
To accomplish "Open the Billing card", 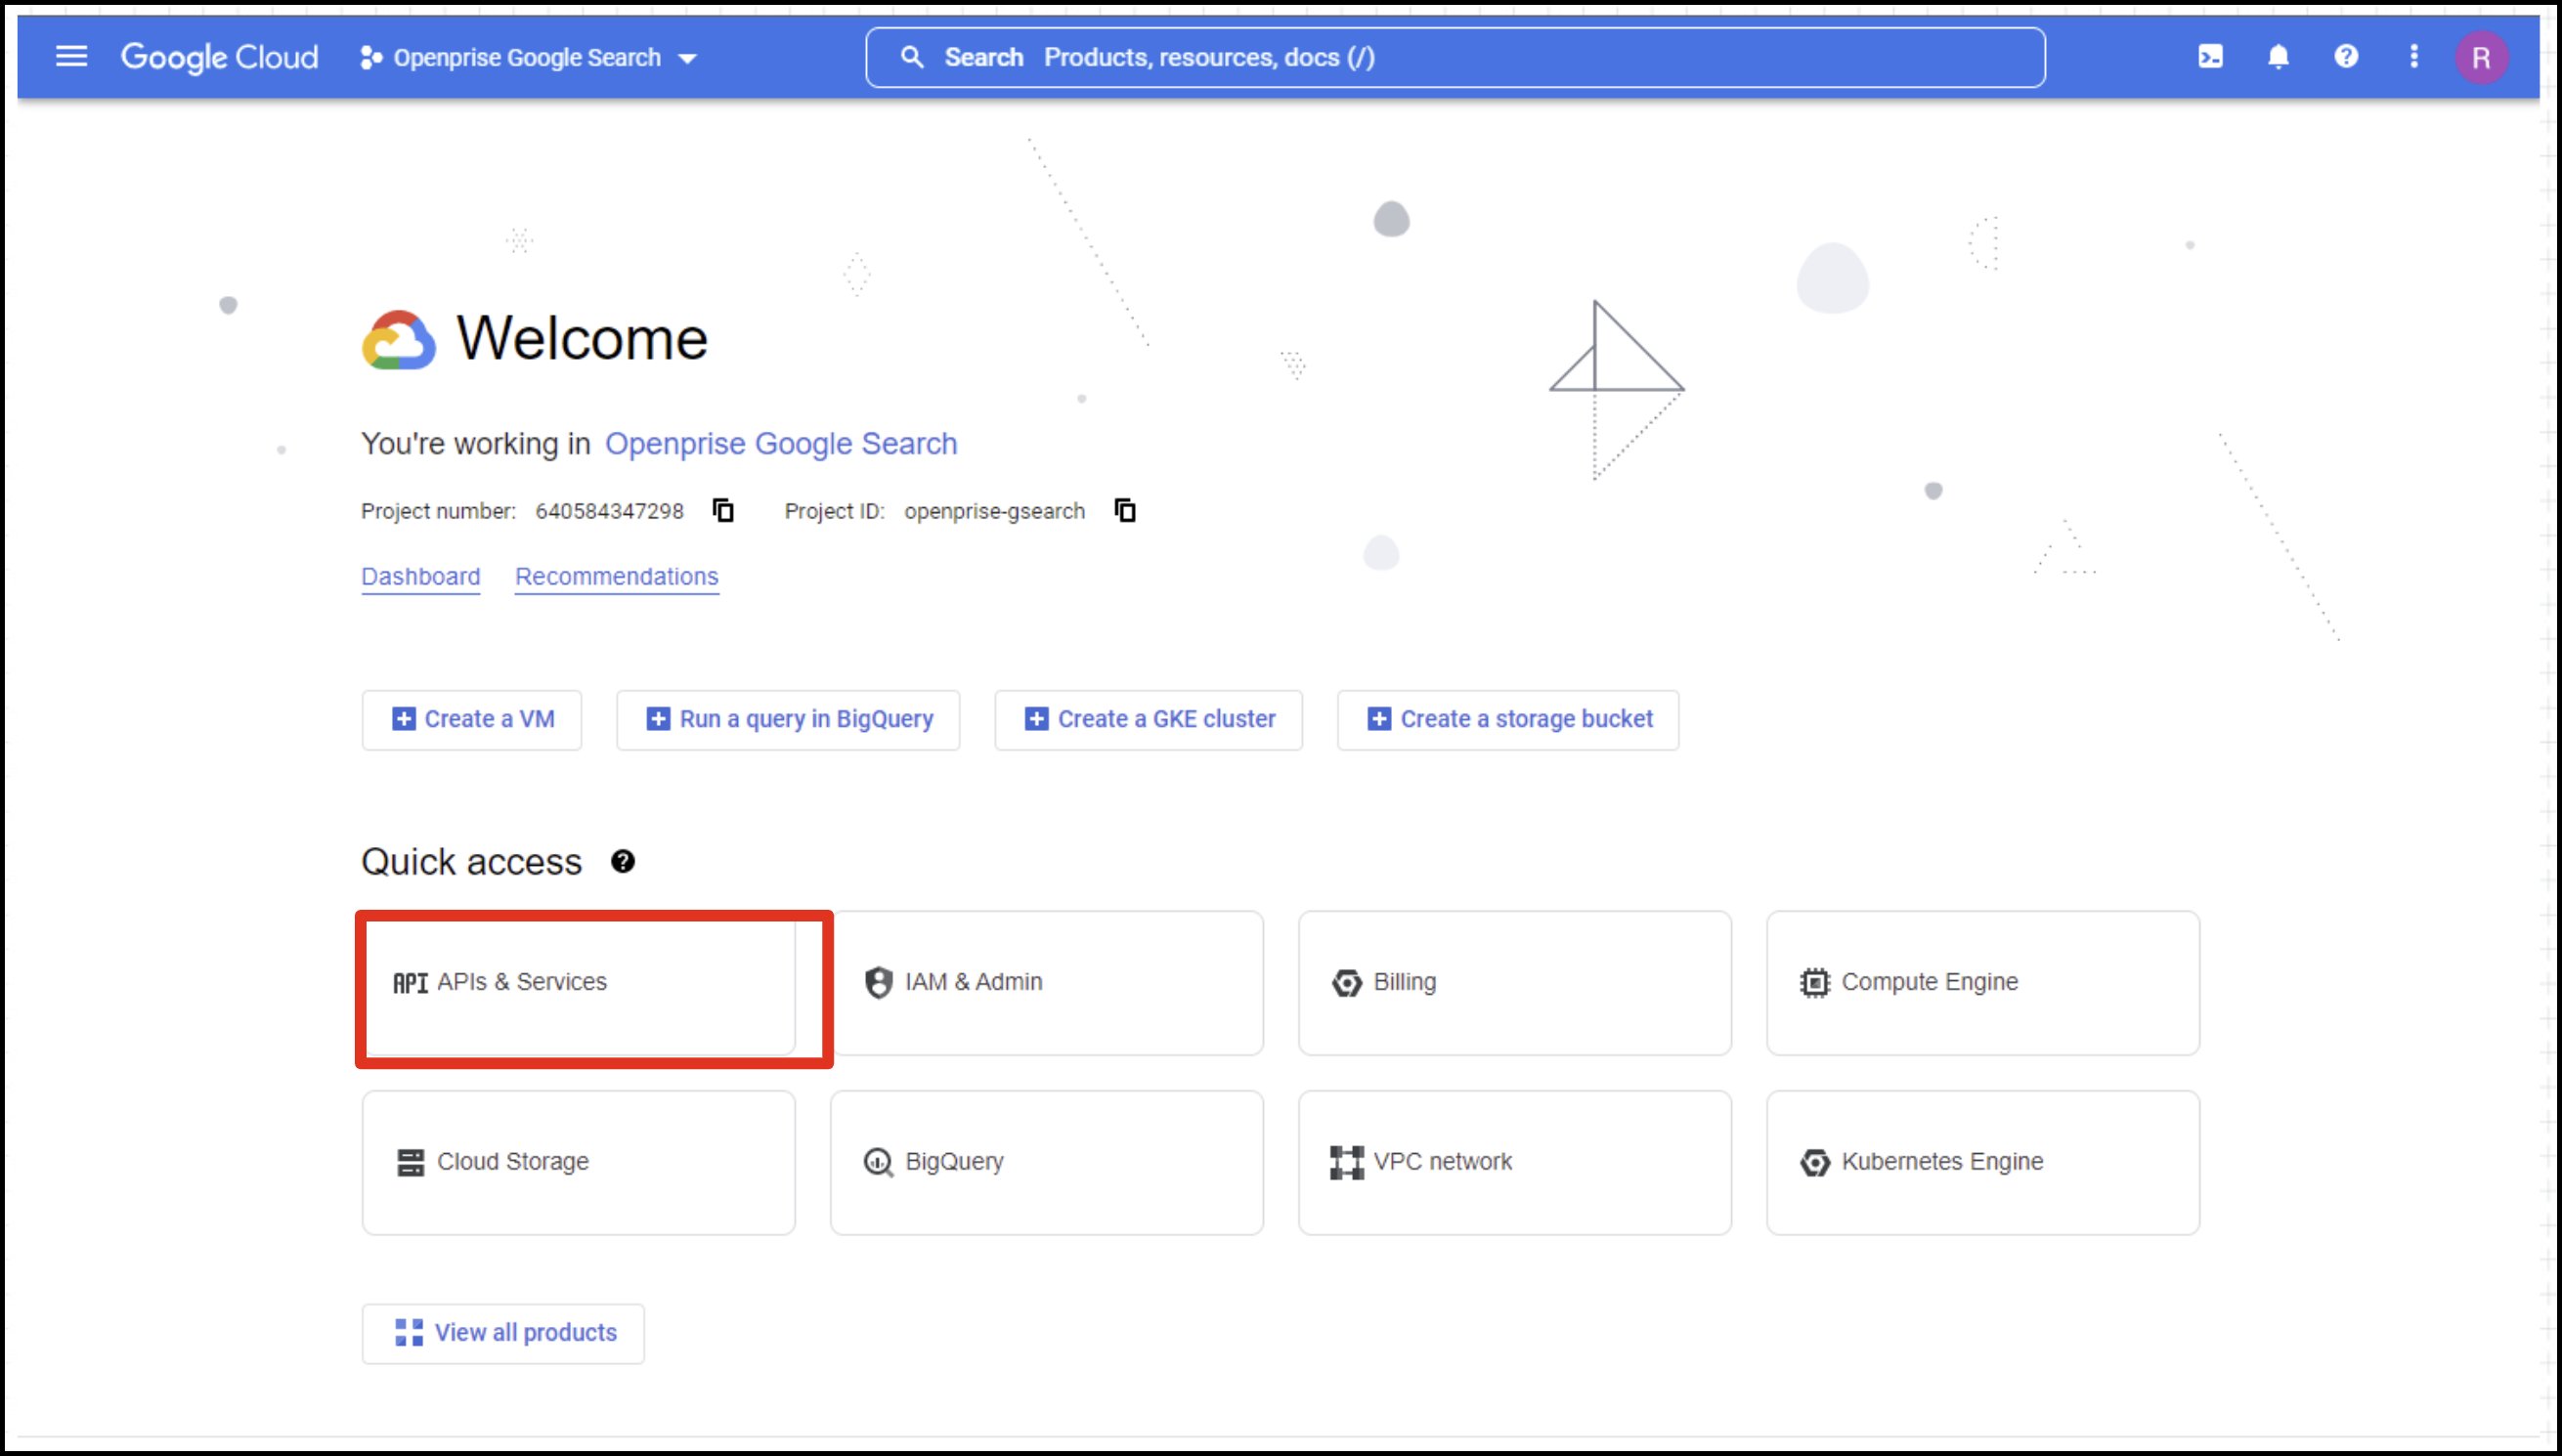I will pos(1515,982).
